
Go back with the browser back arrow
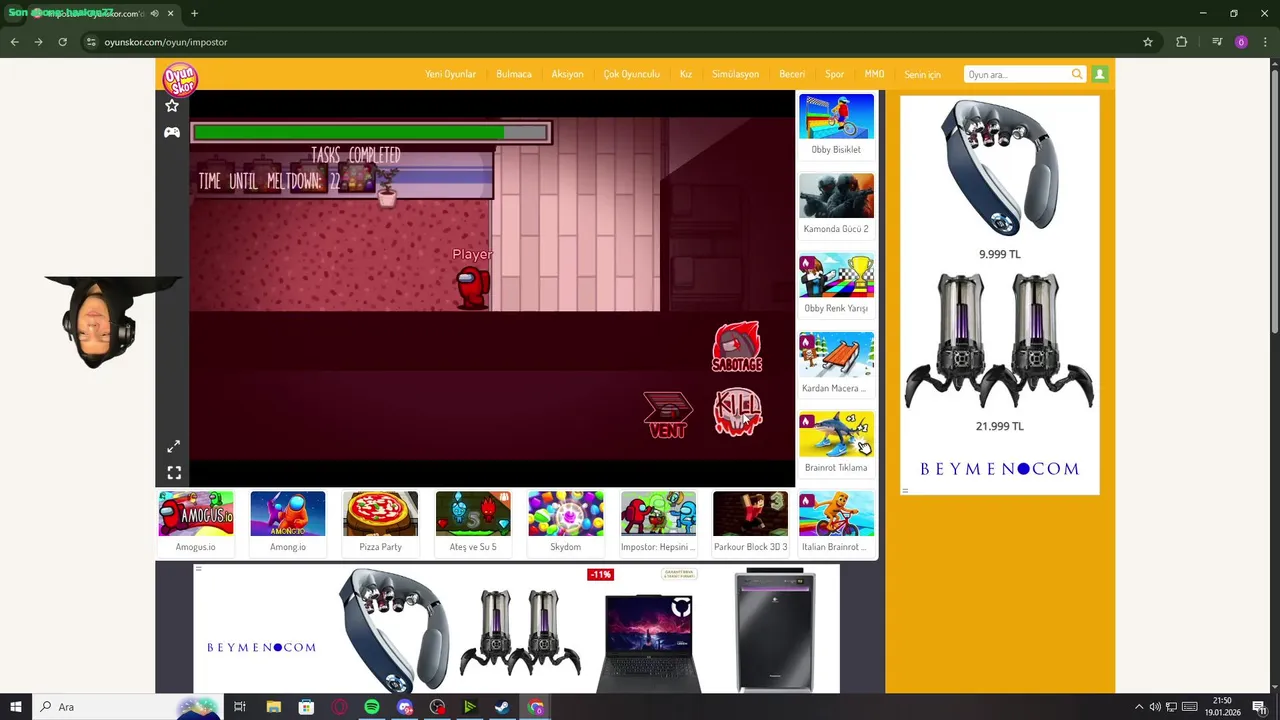(x=14, y=42)
